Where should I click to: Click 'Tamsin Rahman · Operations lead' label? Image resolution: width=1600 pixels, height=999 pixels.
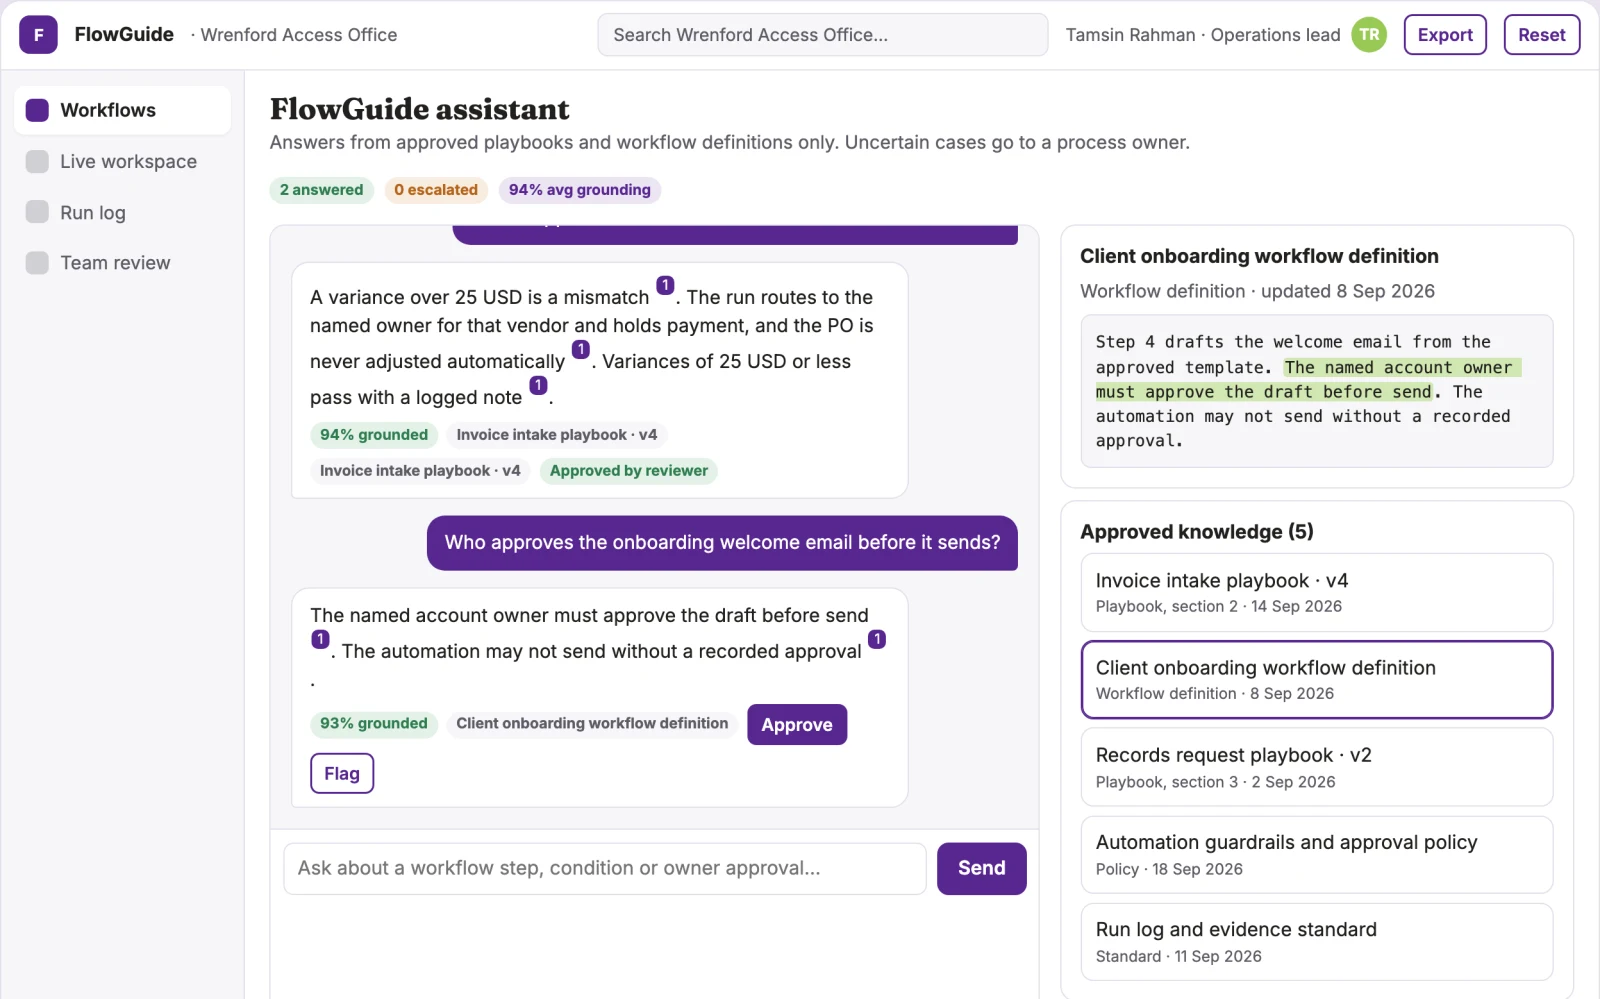1203,35
